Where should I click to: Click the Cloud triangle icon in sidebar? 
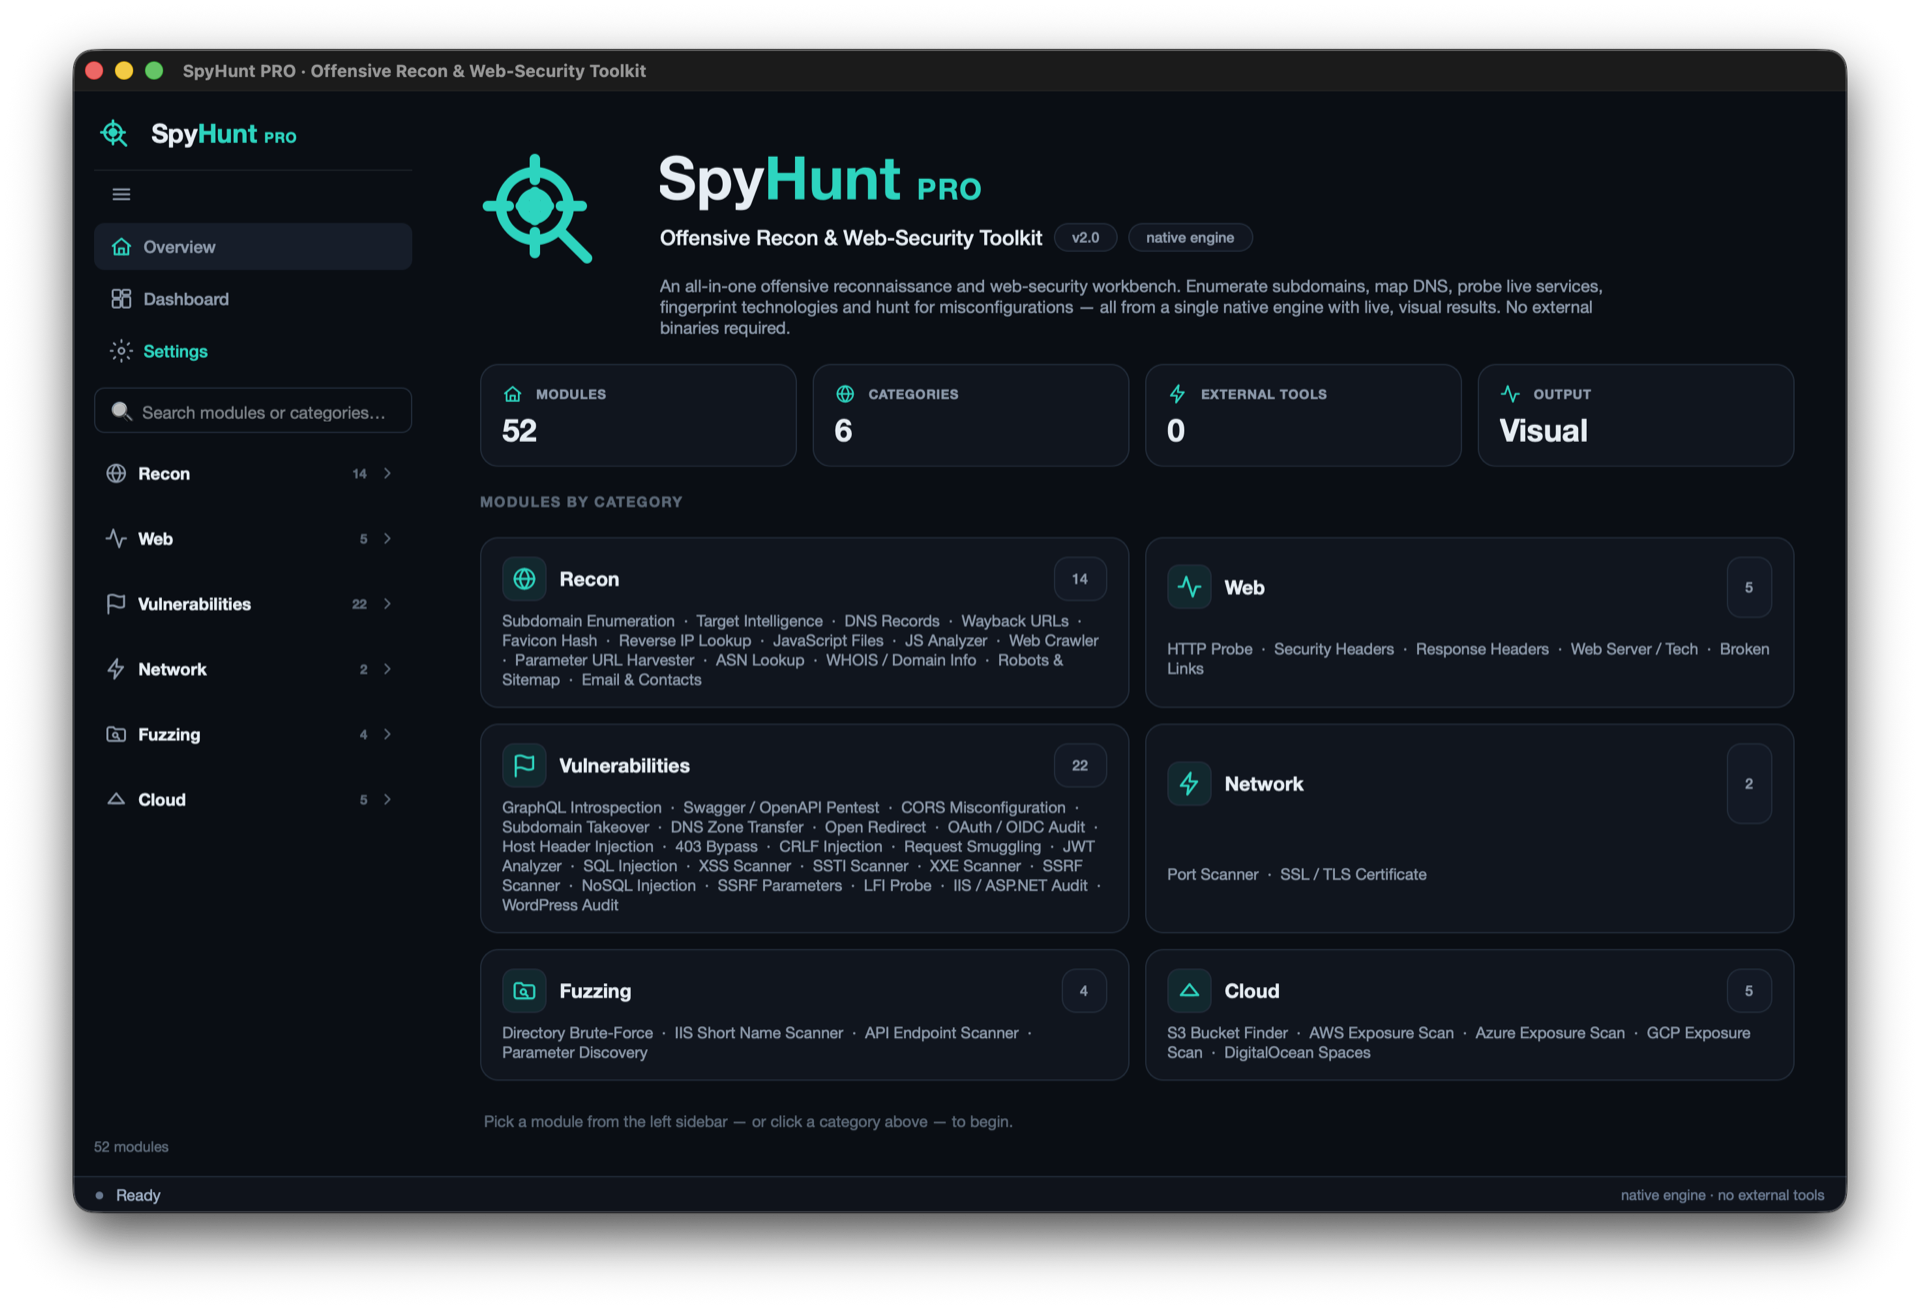[116, 799]
